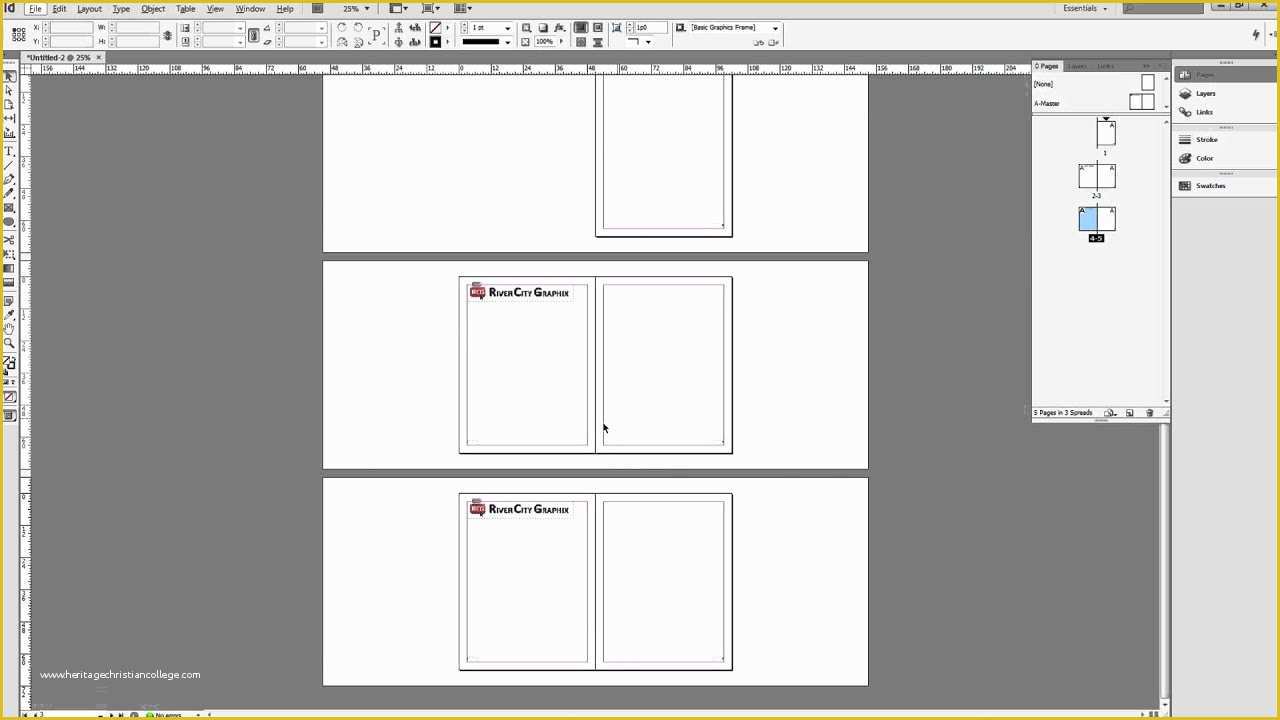This screenshot has height=720, width=1280.
Task: Open the Basic Graphics Frame style dropdown
Action: tap(775, 28)
